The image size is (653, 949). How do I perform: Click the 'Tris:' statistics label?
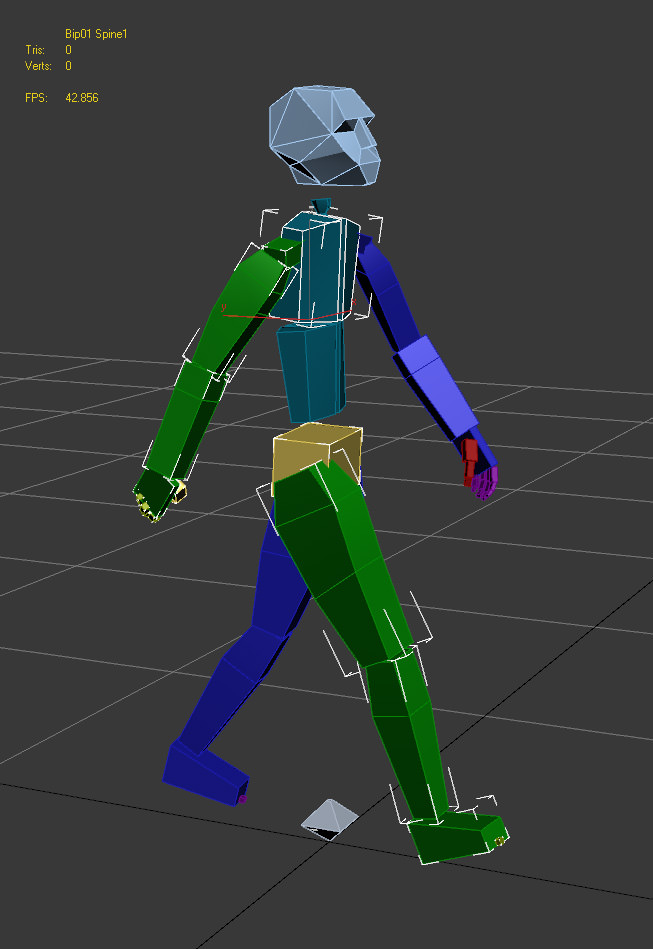click(35, 50)
